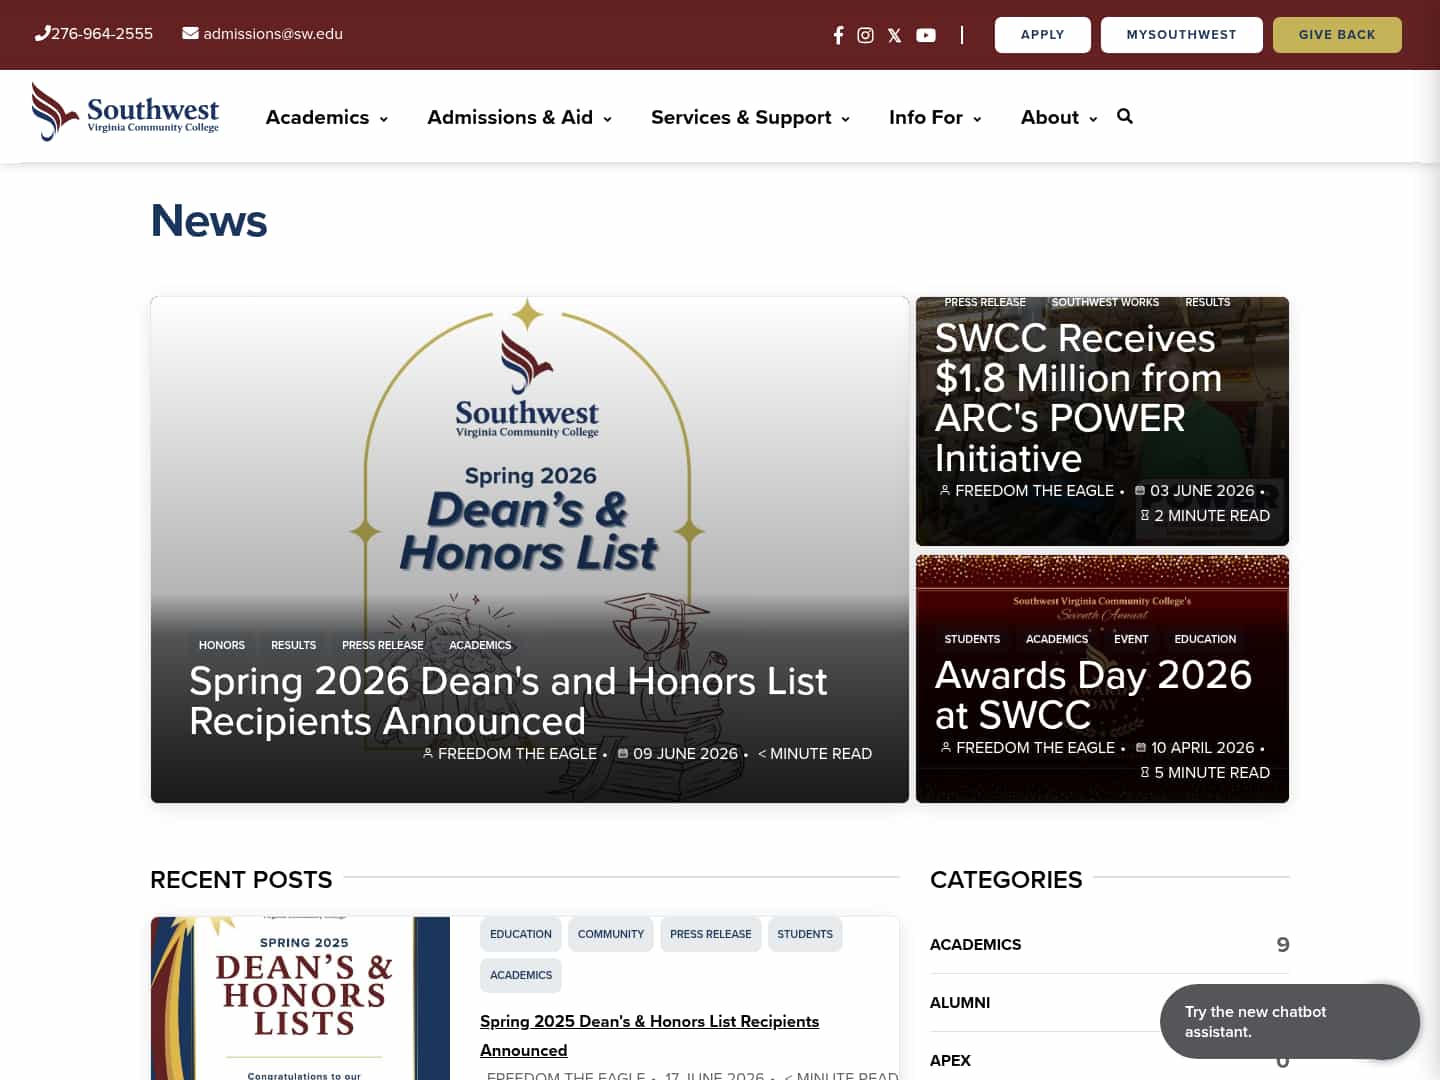
Task: Open the Facebook social icon
Action: [x=838, y=35]
